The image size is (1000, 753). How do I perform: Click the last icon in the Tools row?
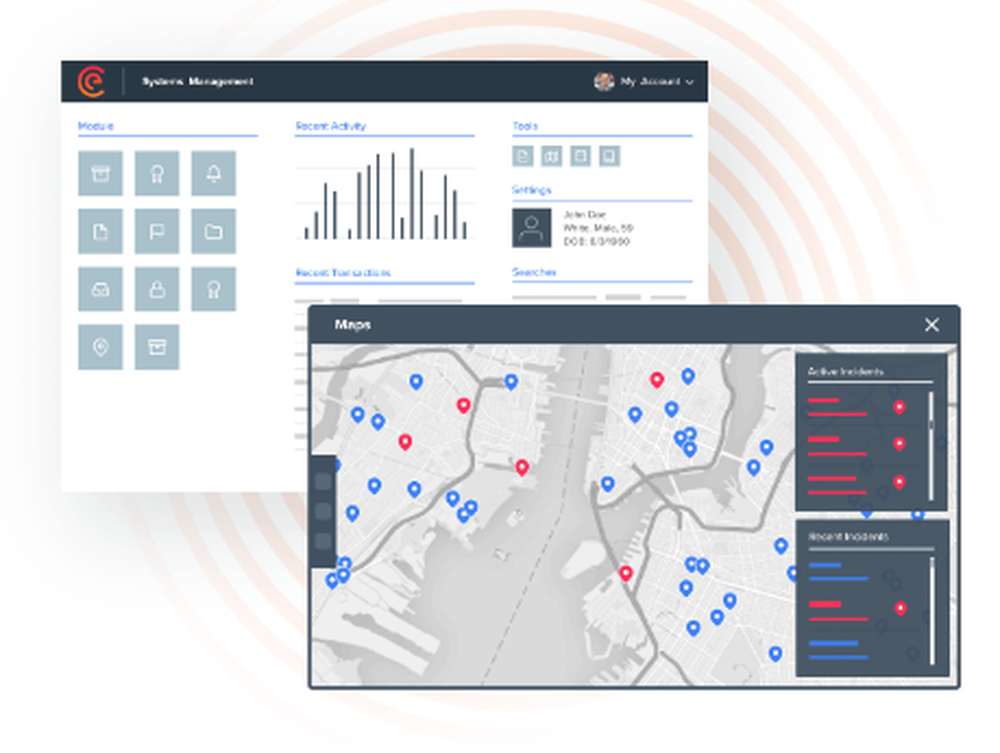(610, 156)
